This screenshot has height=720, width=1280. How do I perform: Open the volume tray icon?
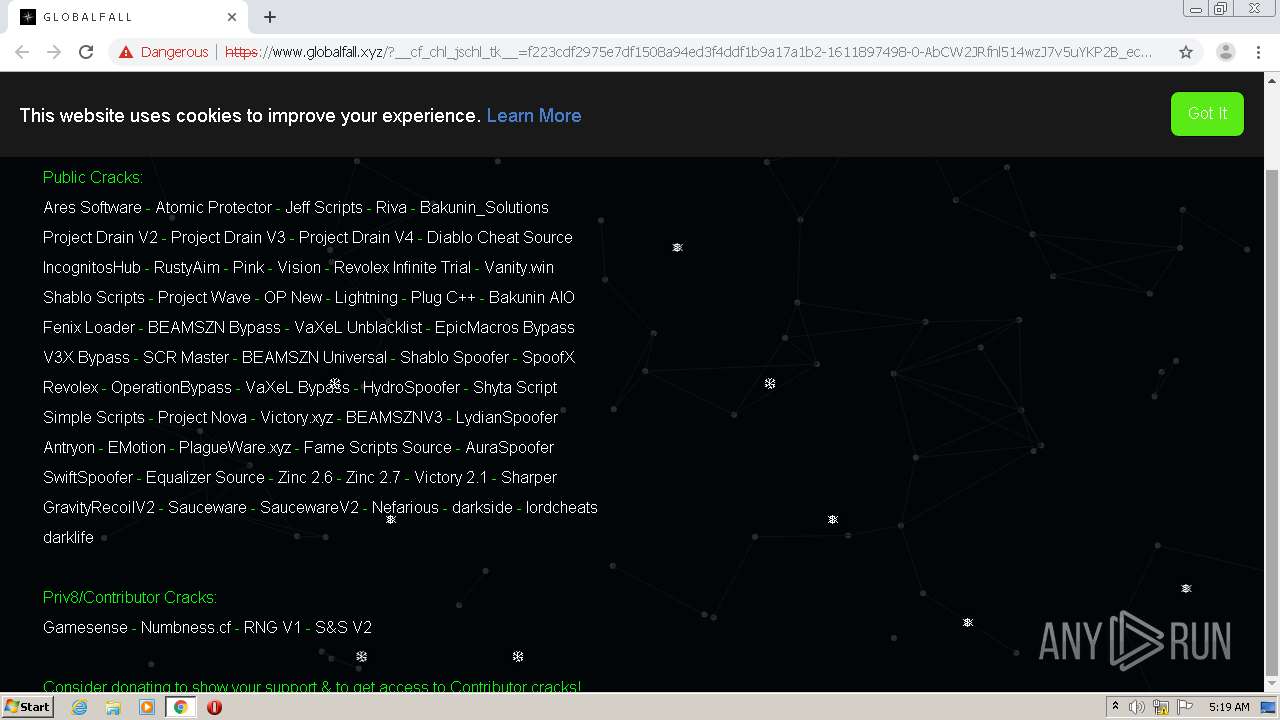coord(1137,707)
